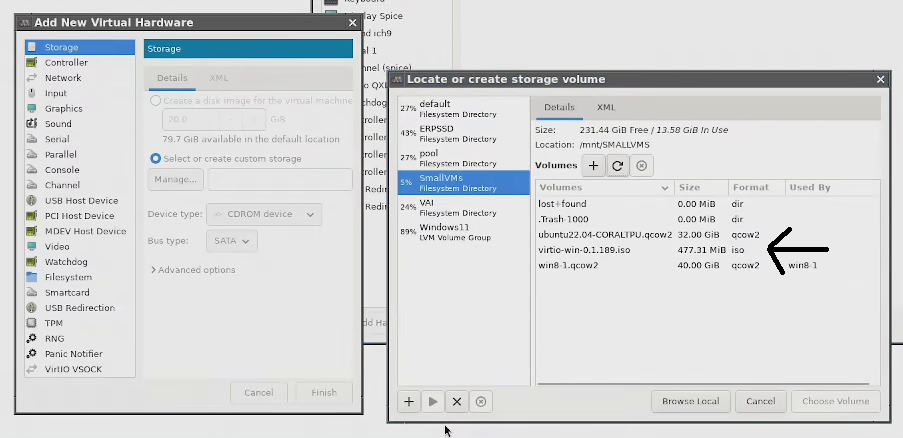The width and height of the screenshot is (903, 438).
Task: Expand Advanced options
Action: click(193, 270)
